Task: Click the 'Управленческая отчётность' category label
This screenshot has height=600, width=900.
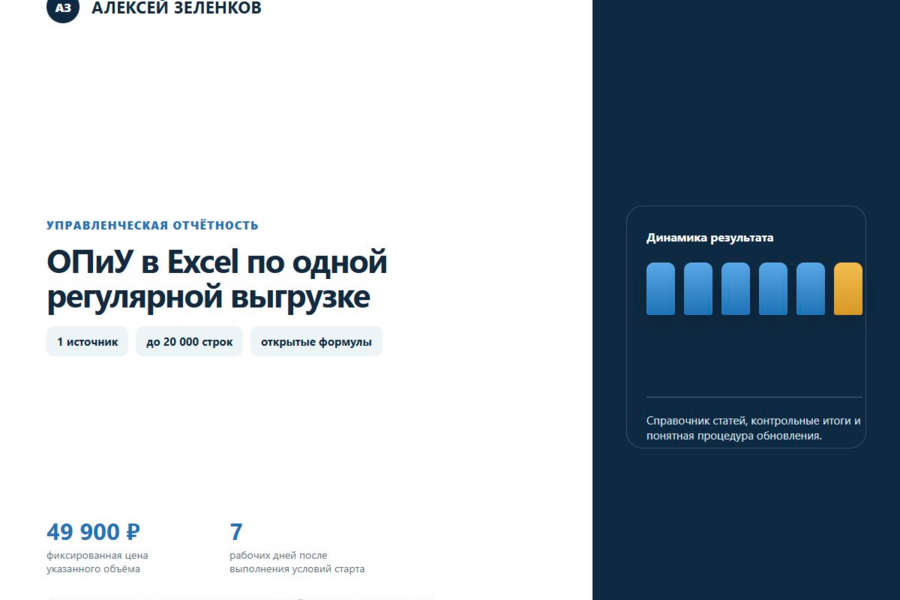Action: point(153,225)
